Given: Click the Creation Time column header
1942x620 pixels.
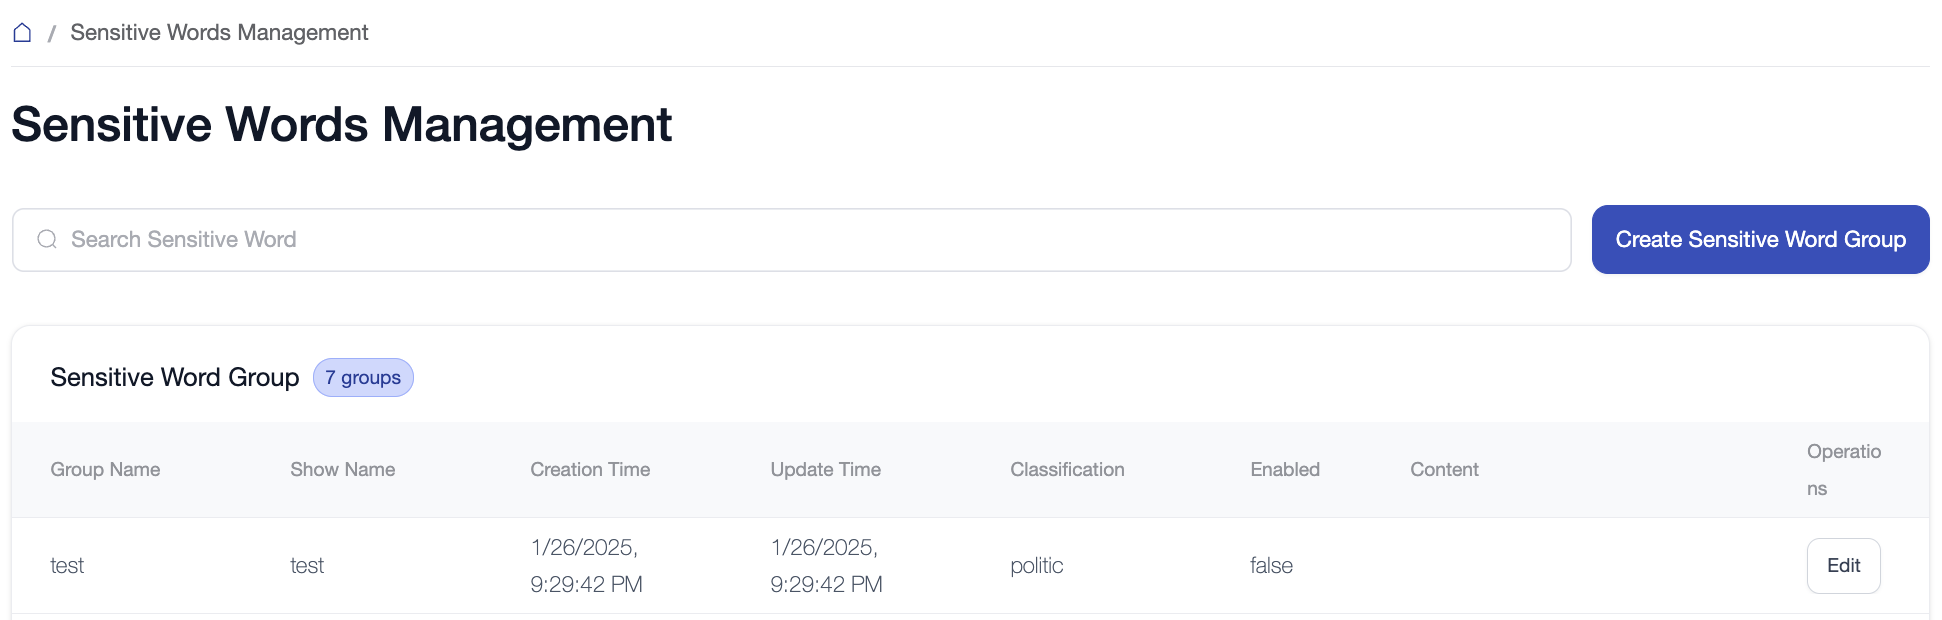Looking at the screenshot, I should coord(590,470).
